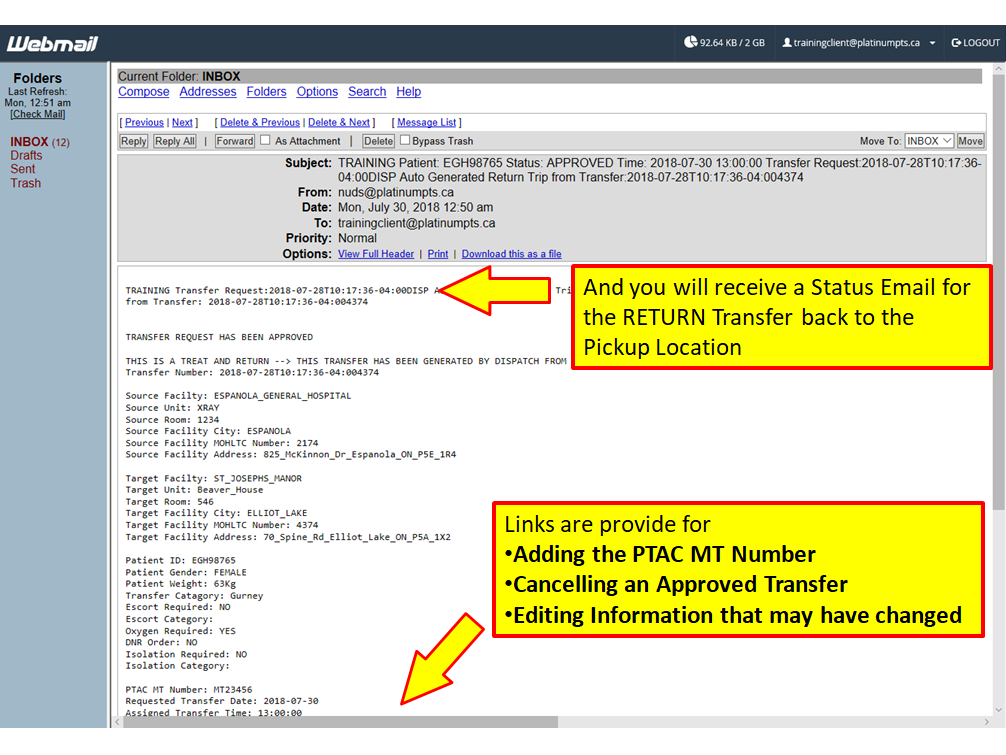Open the Trash folder in the sidebar
This screenshot has width=1006, height=755.
26,184
